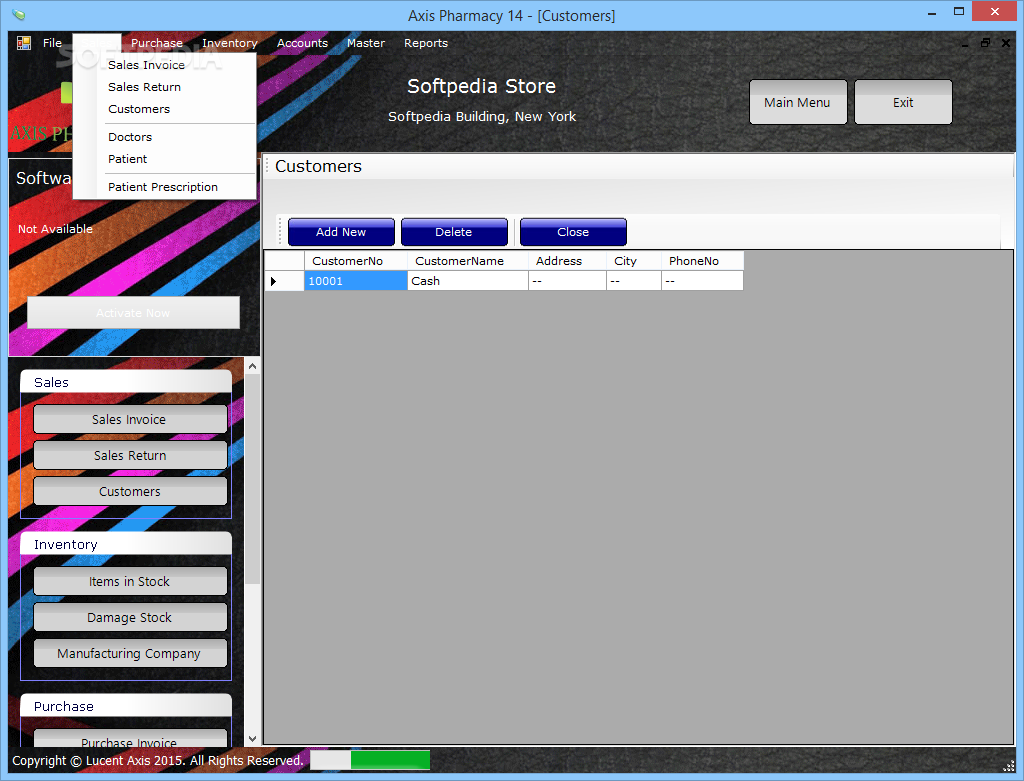Choose Patient Prescription from the dropdown menu
The width and height of the screenshot is (1024, 781).
pos(164,187)
